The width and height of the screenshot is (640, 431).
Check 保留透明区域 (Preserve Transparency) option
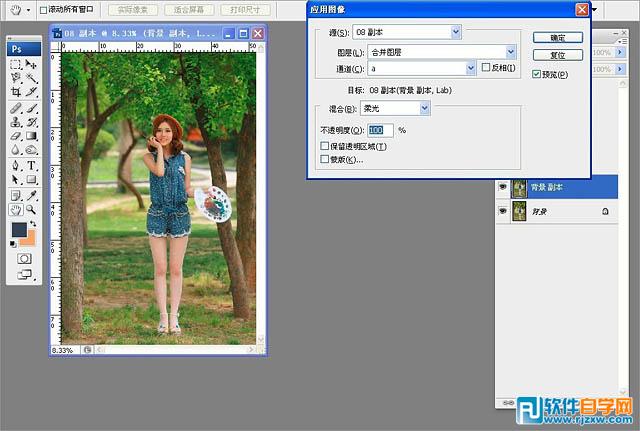click(x=324, y=146)
